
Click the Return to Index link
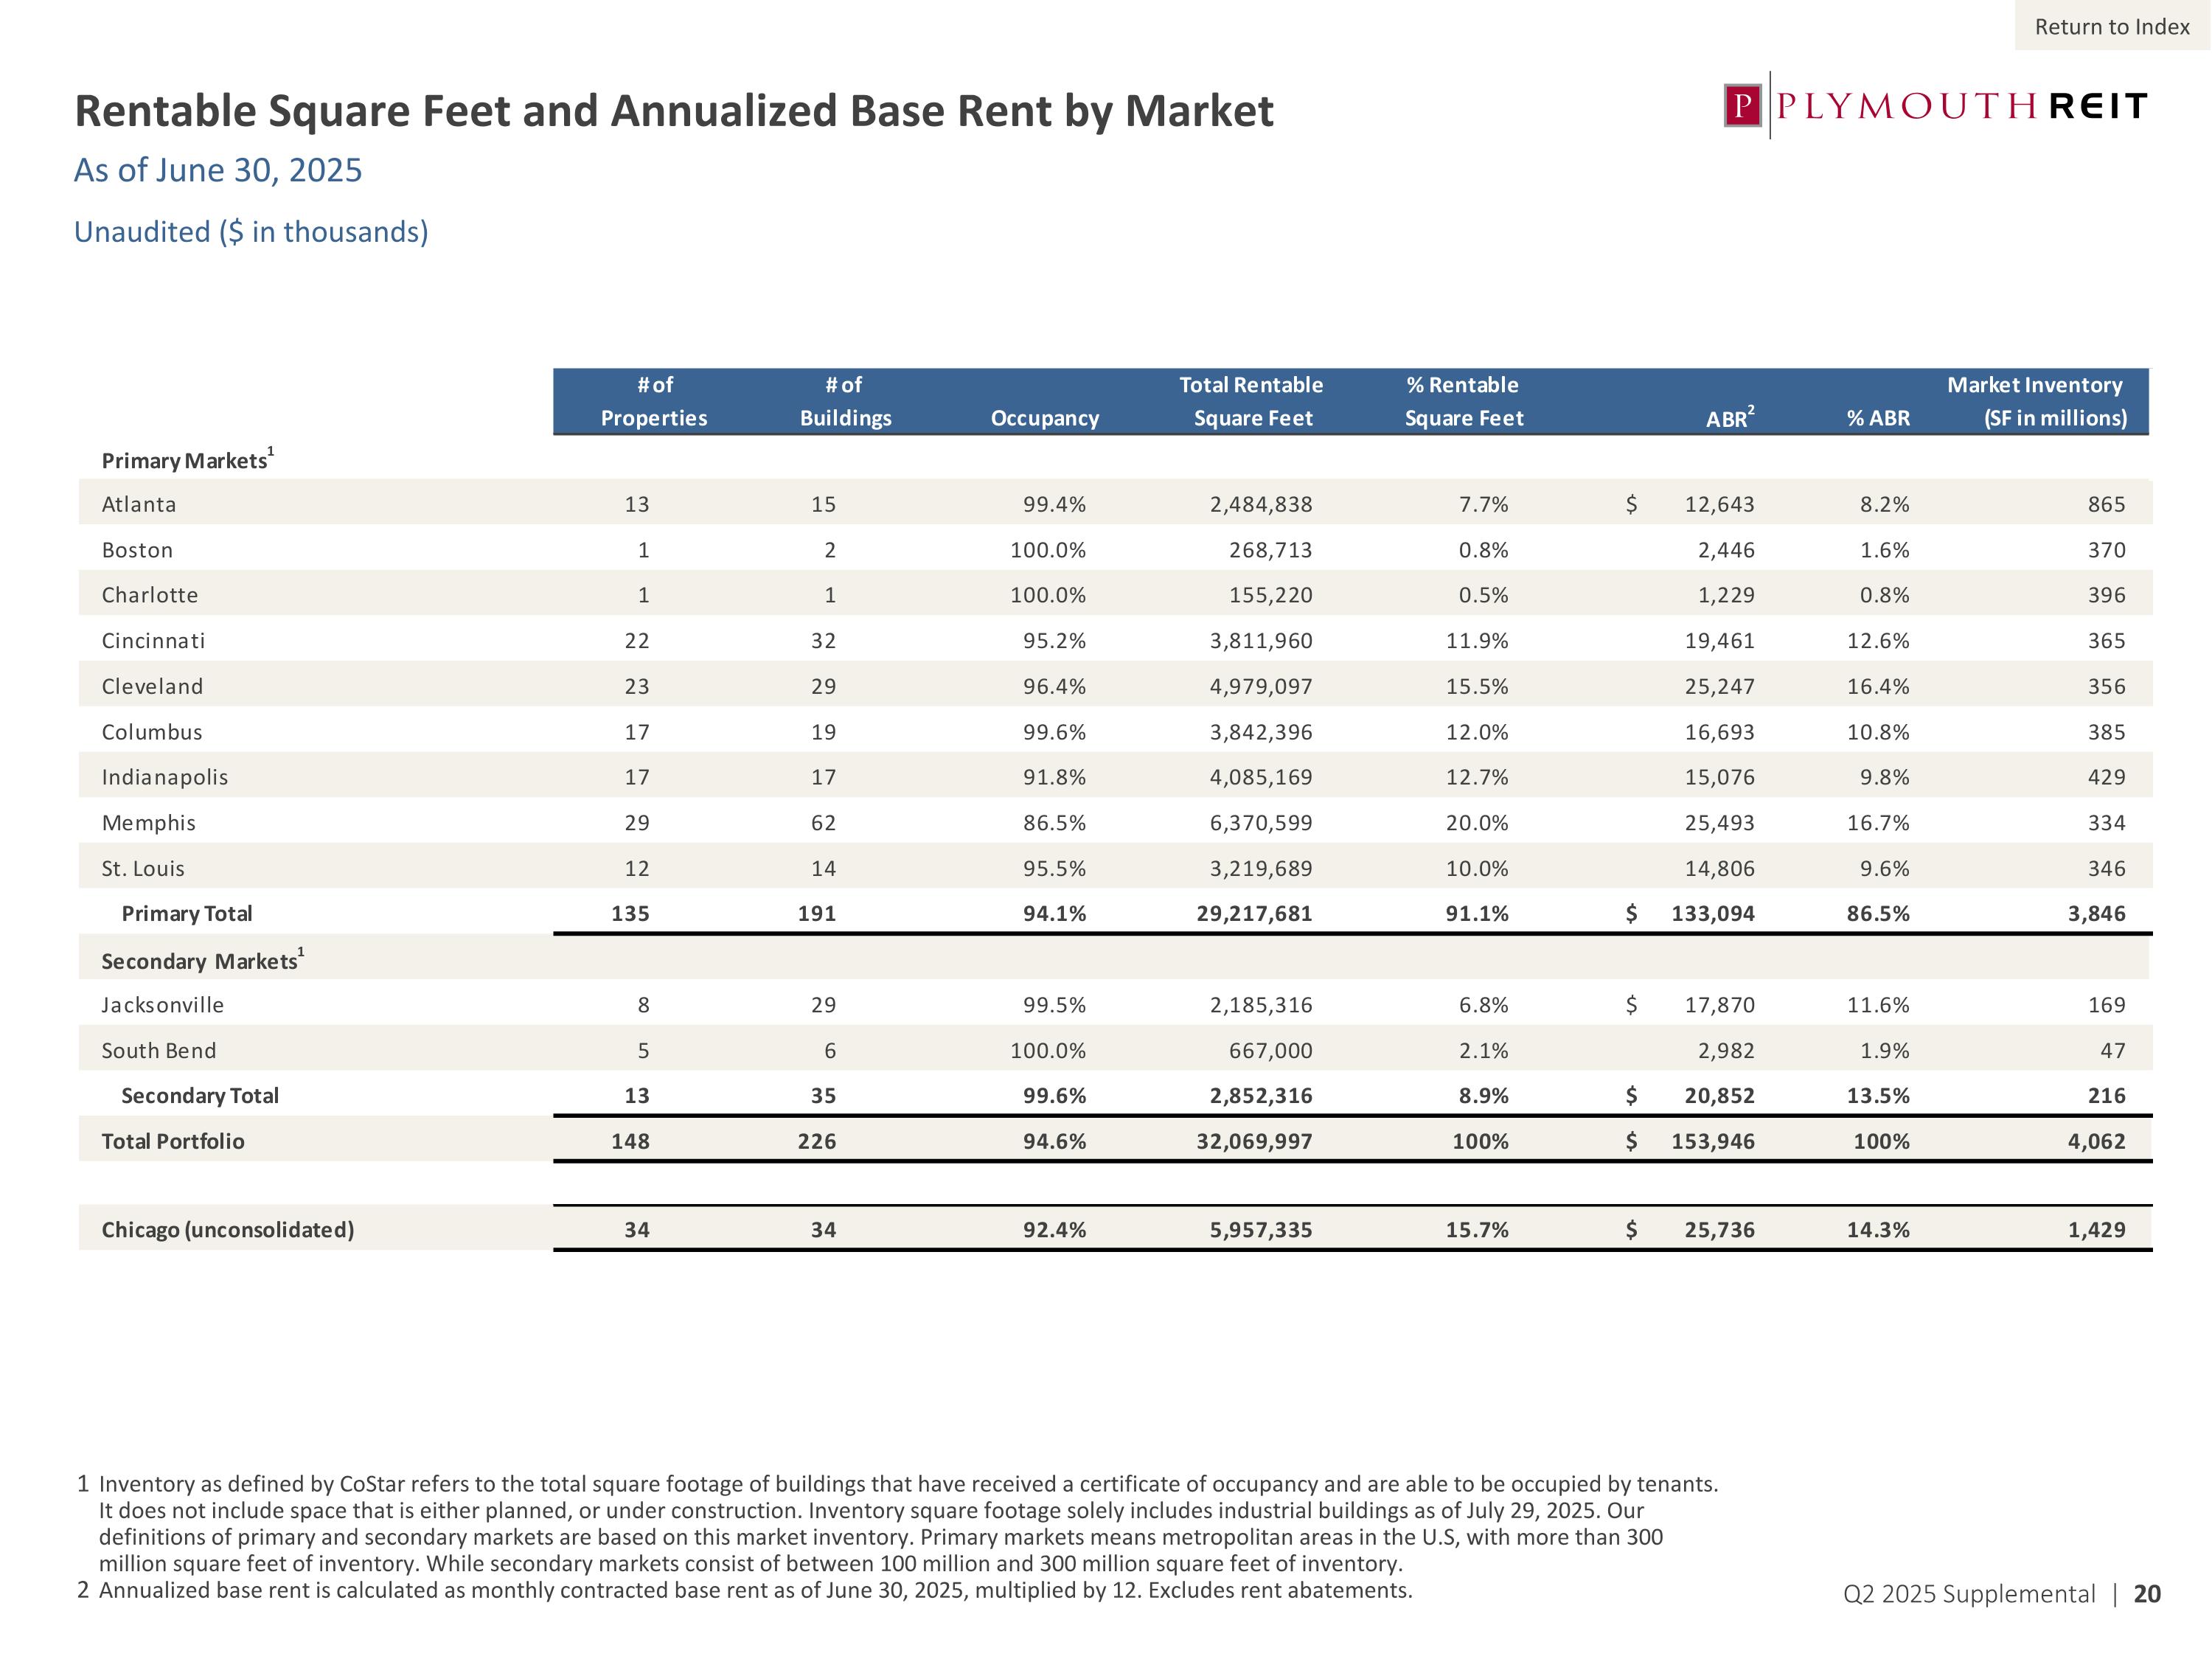pyautogui.click(x=2111, y=27)
